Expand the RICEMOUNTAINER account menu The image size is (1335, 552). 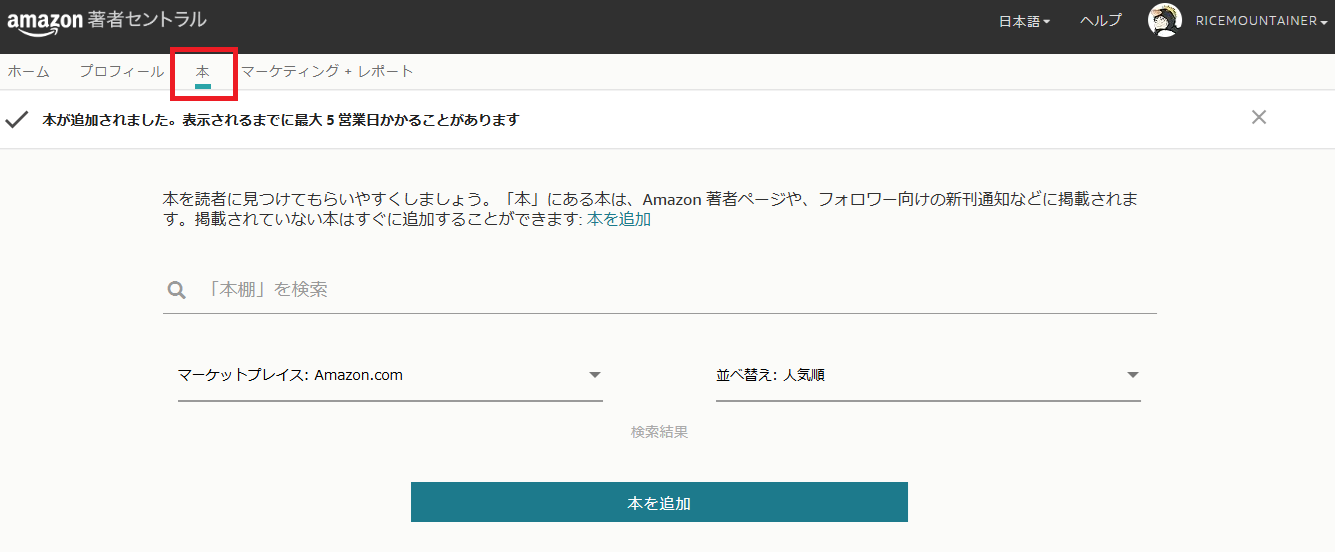(x=1261, y=21)
